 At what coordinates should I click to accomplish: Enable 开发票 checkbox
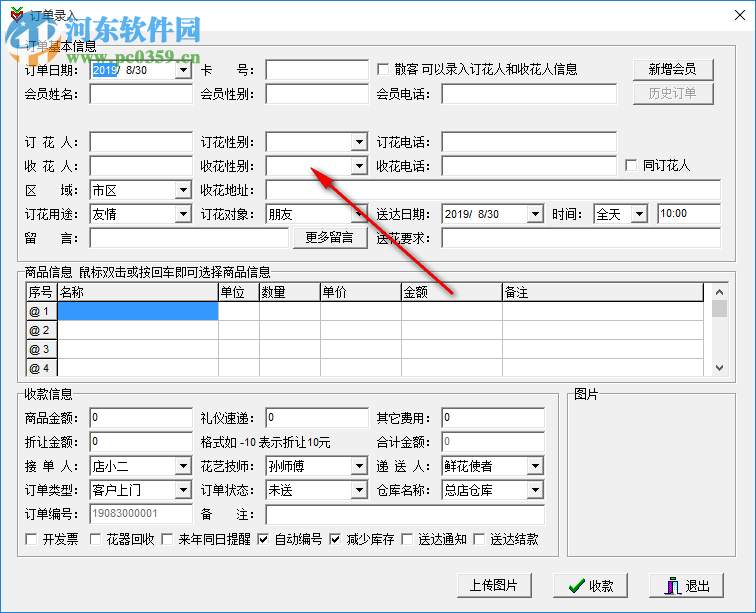pyautogui.click(x=31, y=539)
